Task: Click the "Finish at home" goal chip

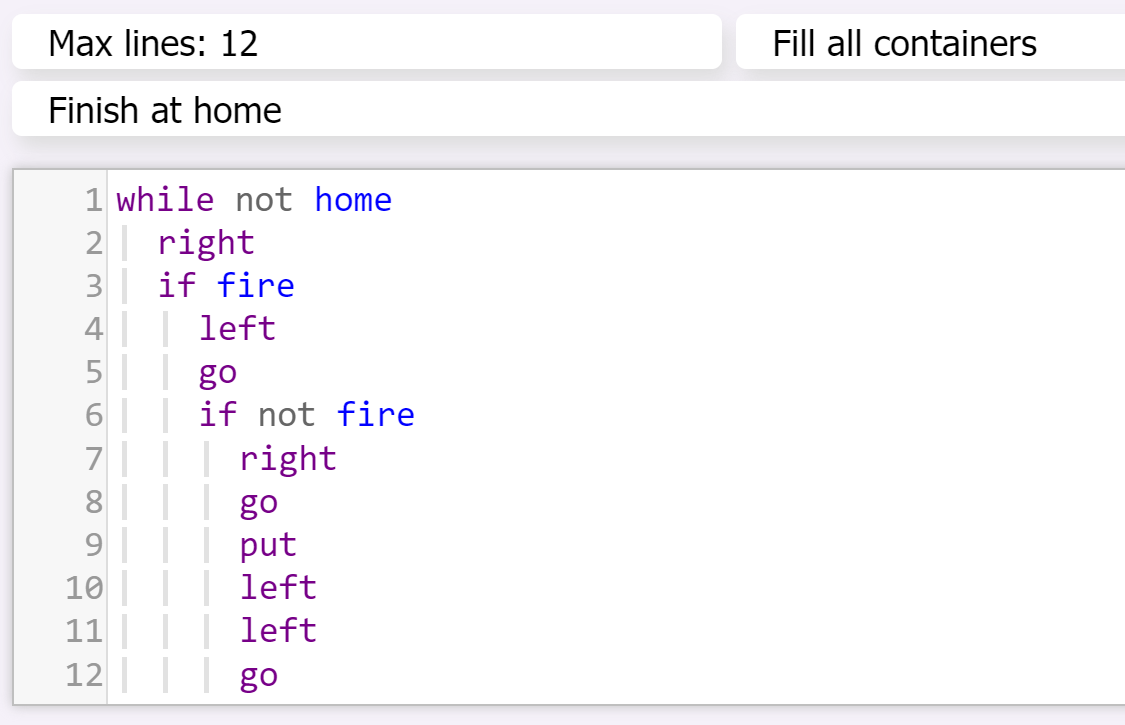Action: click(164, 110)
